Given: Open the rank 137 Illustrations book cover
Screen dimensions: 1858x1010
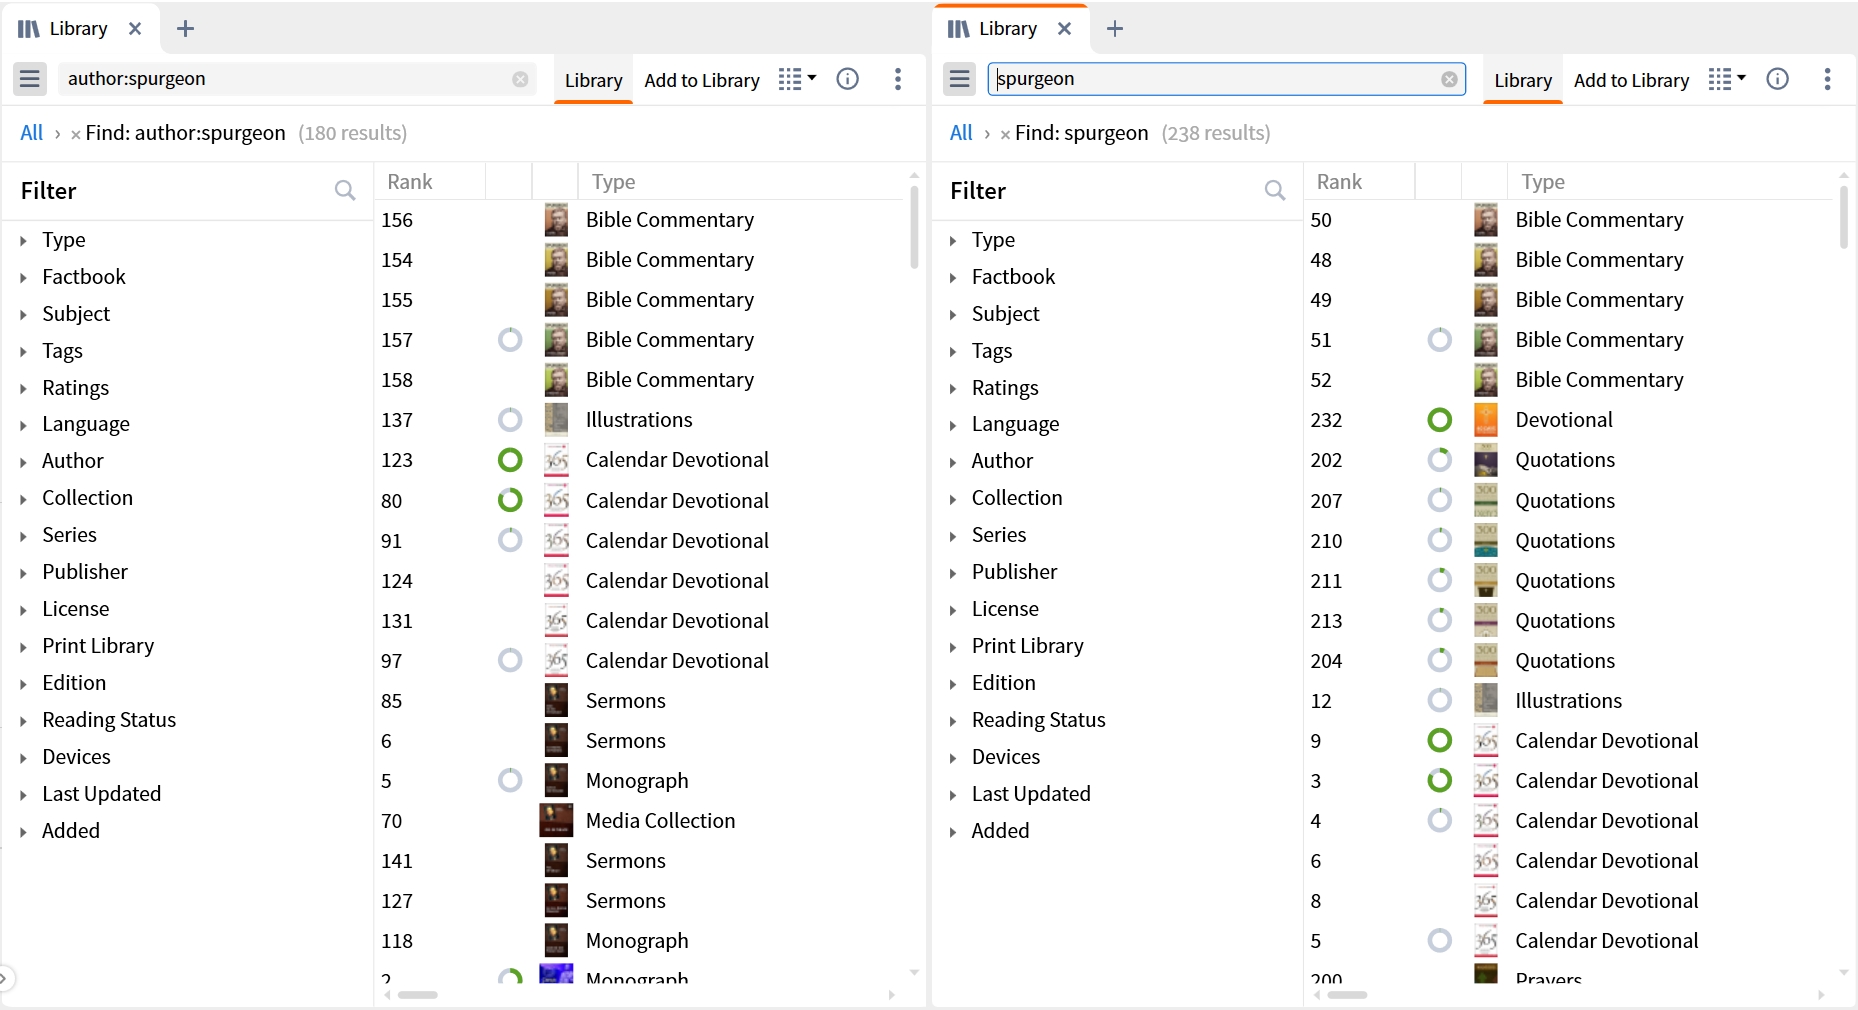Looking at the screenshot, I should (x=556, y=420).
